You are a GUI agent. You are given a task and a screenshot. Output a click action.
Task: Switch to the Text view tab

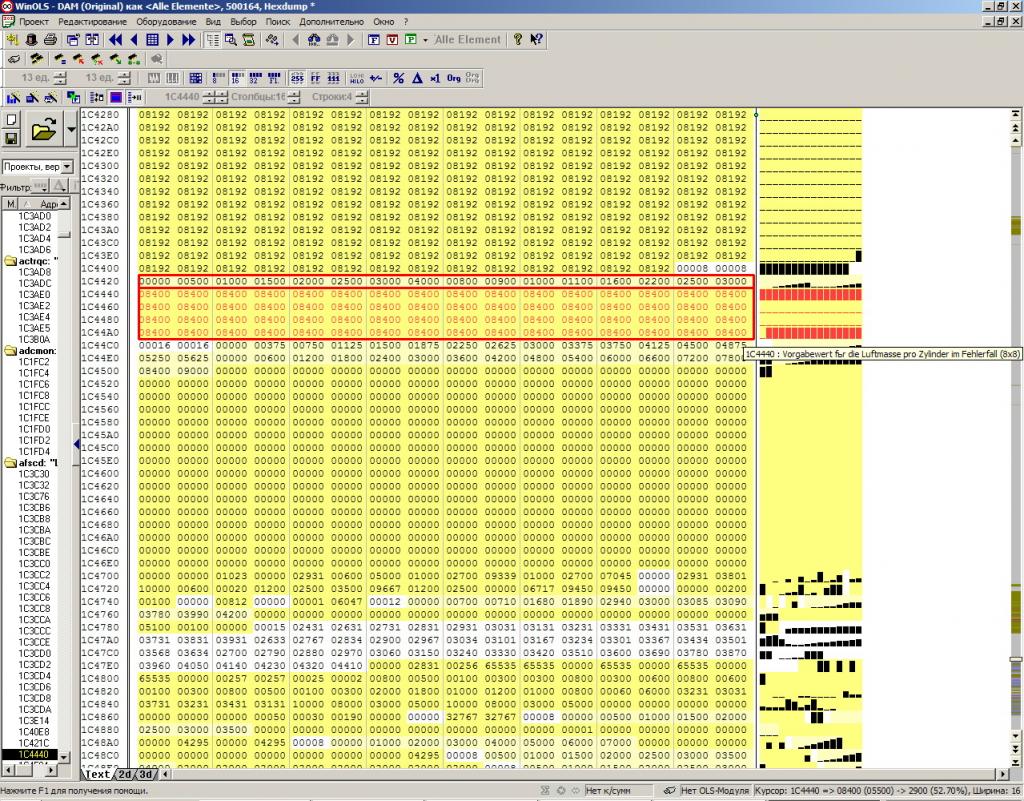[97, 774]
